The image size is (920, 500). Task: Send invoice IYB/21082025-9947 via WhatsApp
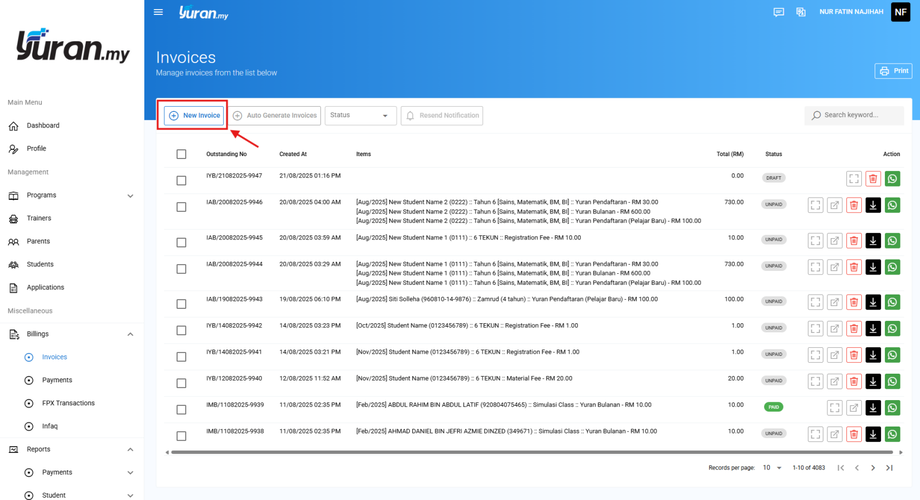coord(892,178)
